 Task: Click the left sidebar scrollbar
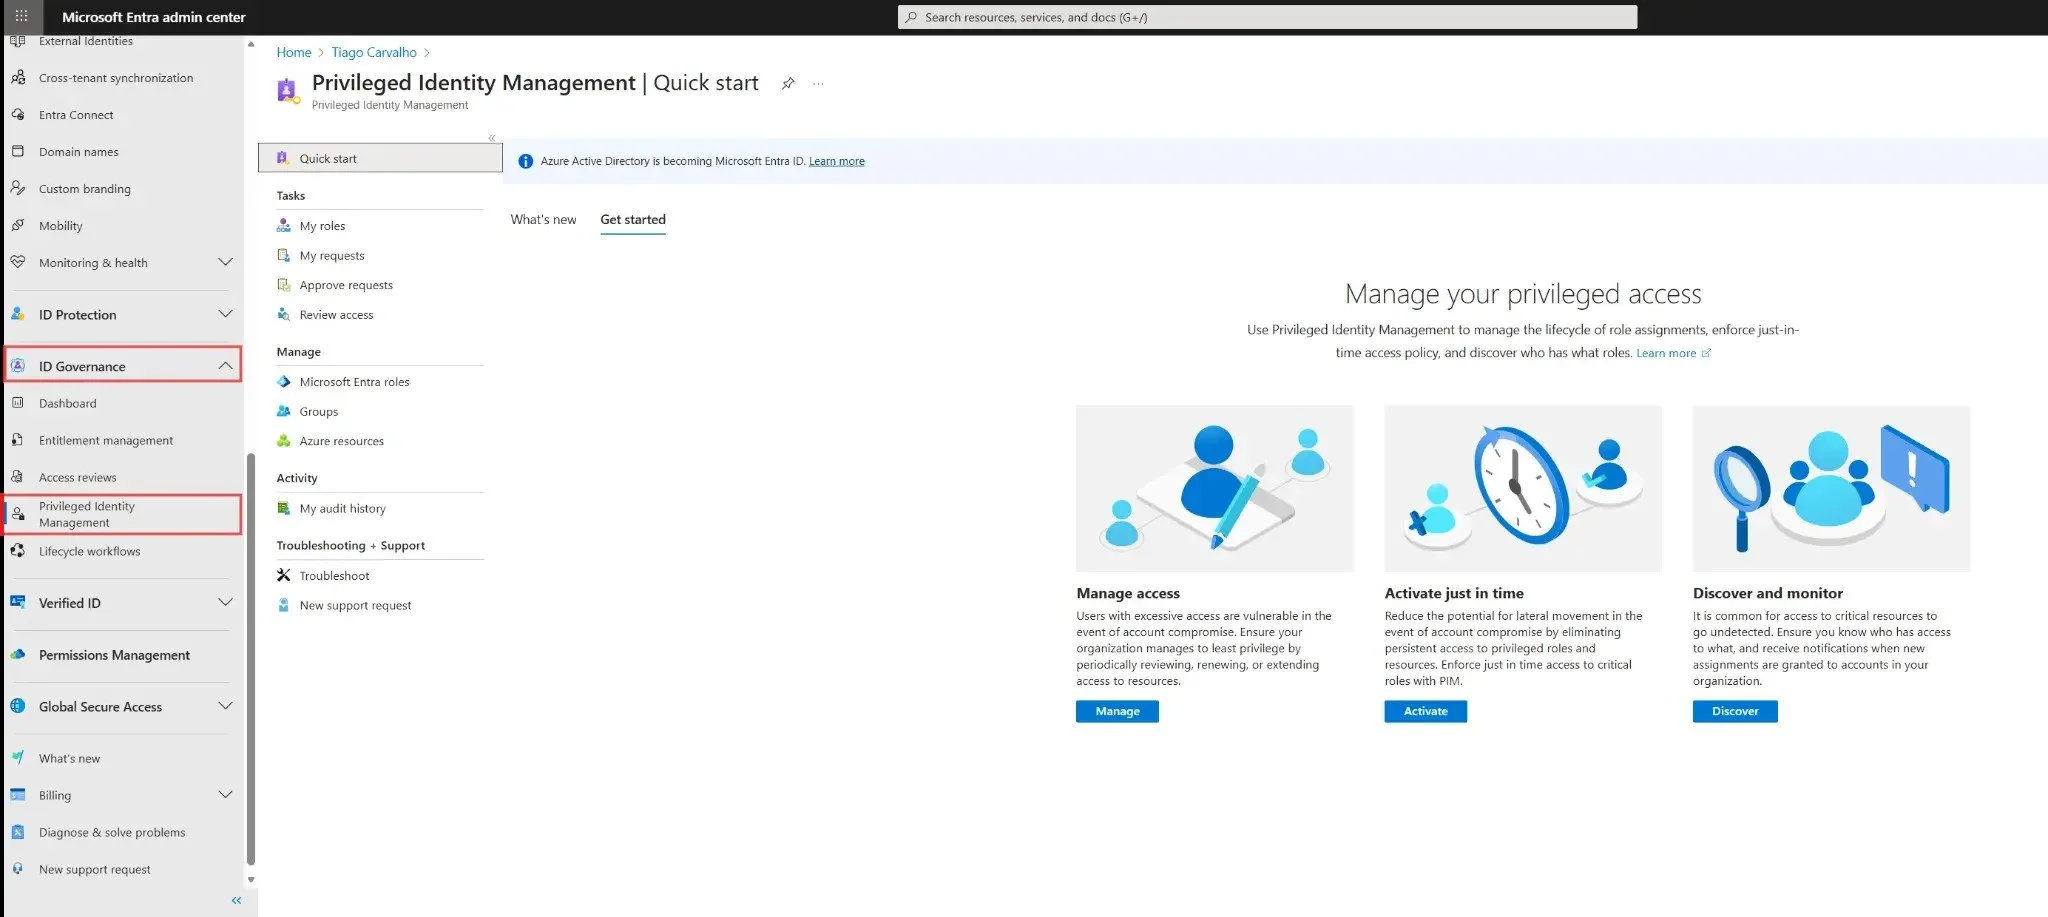251,660
